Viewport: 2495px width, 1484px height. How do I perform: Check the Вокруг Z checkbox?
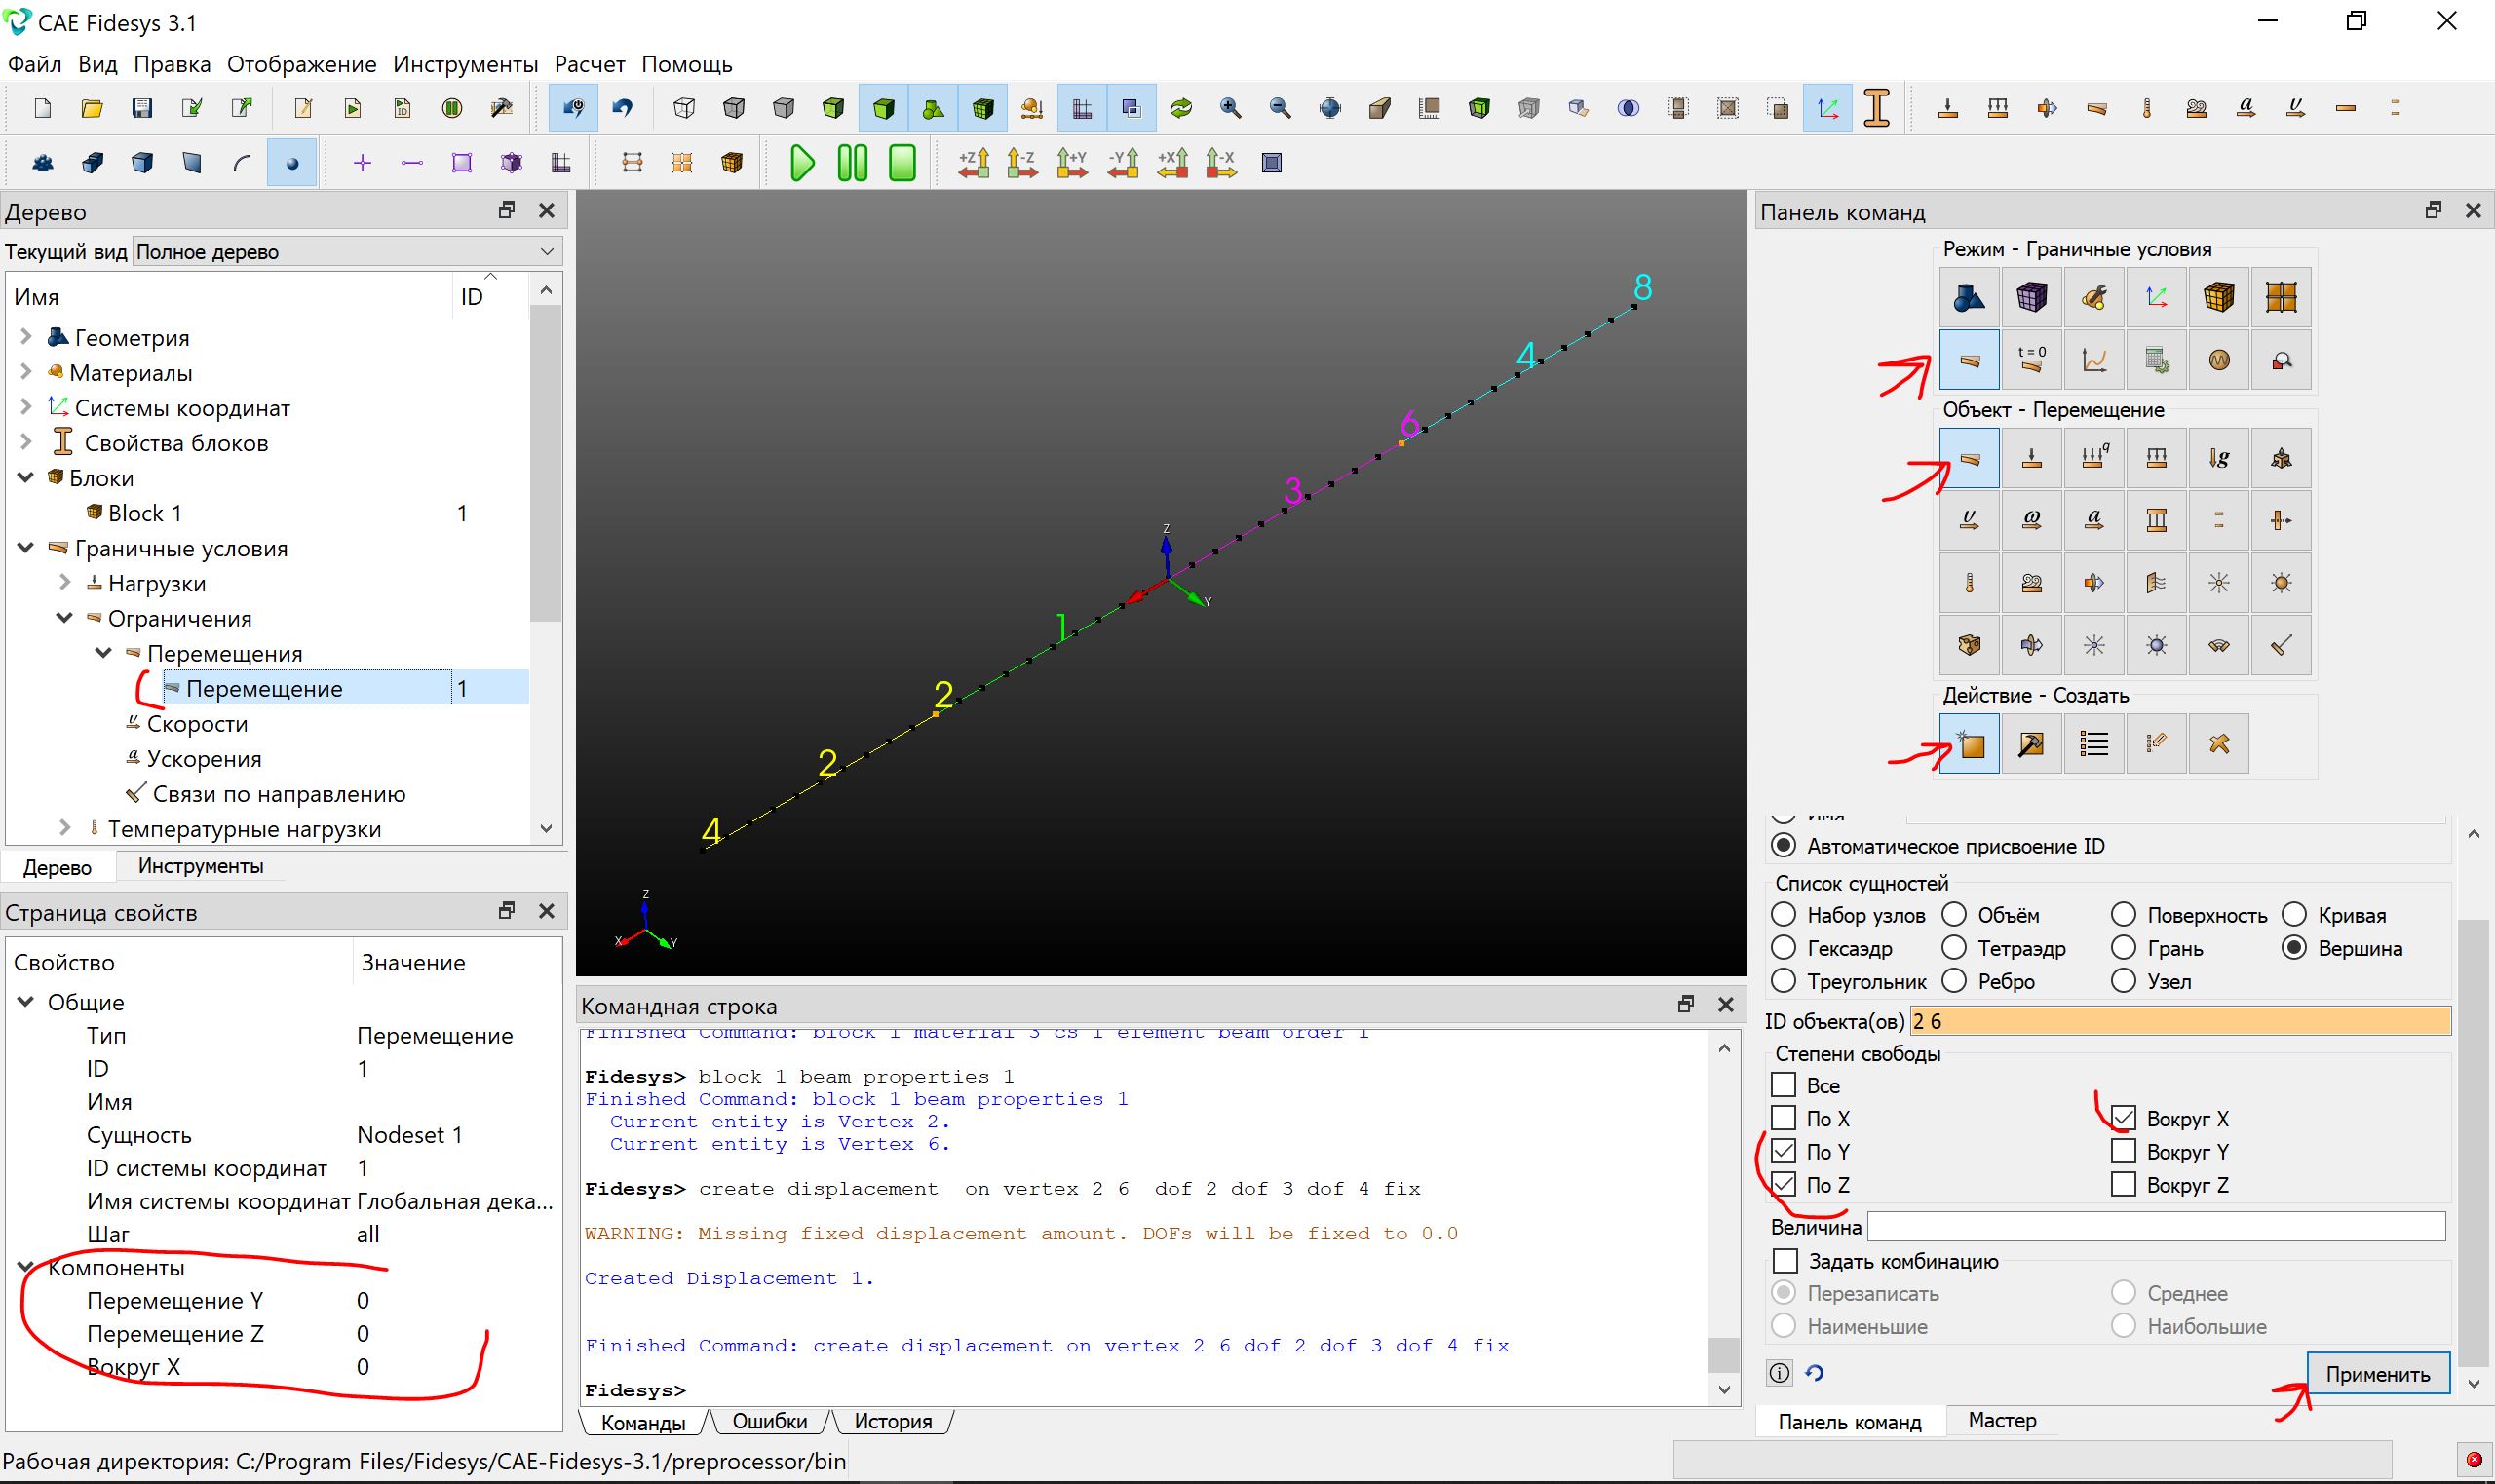pyautogui.click(x=2123, y=1184)
